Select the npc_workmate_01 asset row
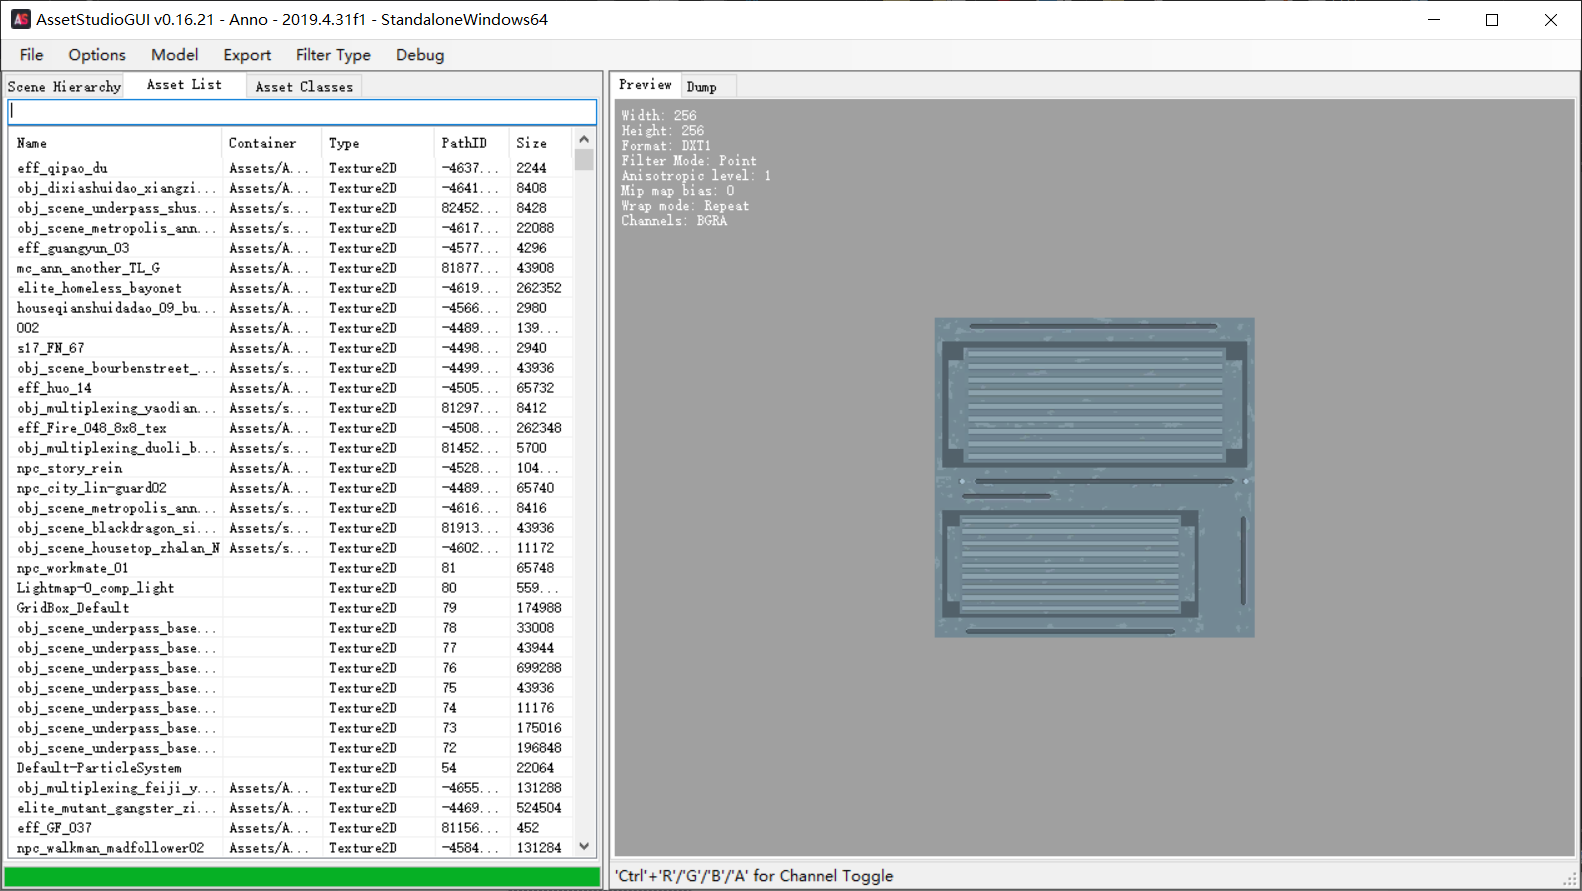The width and height of the screenshot is (1582, 891). pyautogui.click(x=290, y=568)
